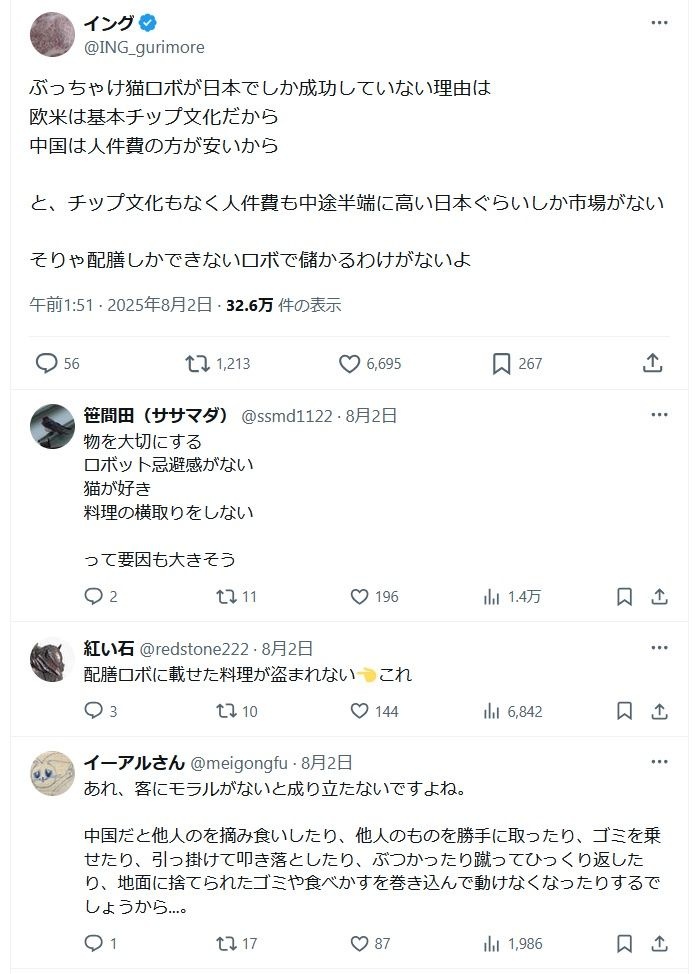This screenshot has height=974, width=695.
Task: Open more options for ING's post
Action: 659,23
